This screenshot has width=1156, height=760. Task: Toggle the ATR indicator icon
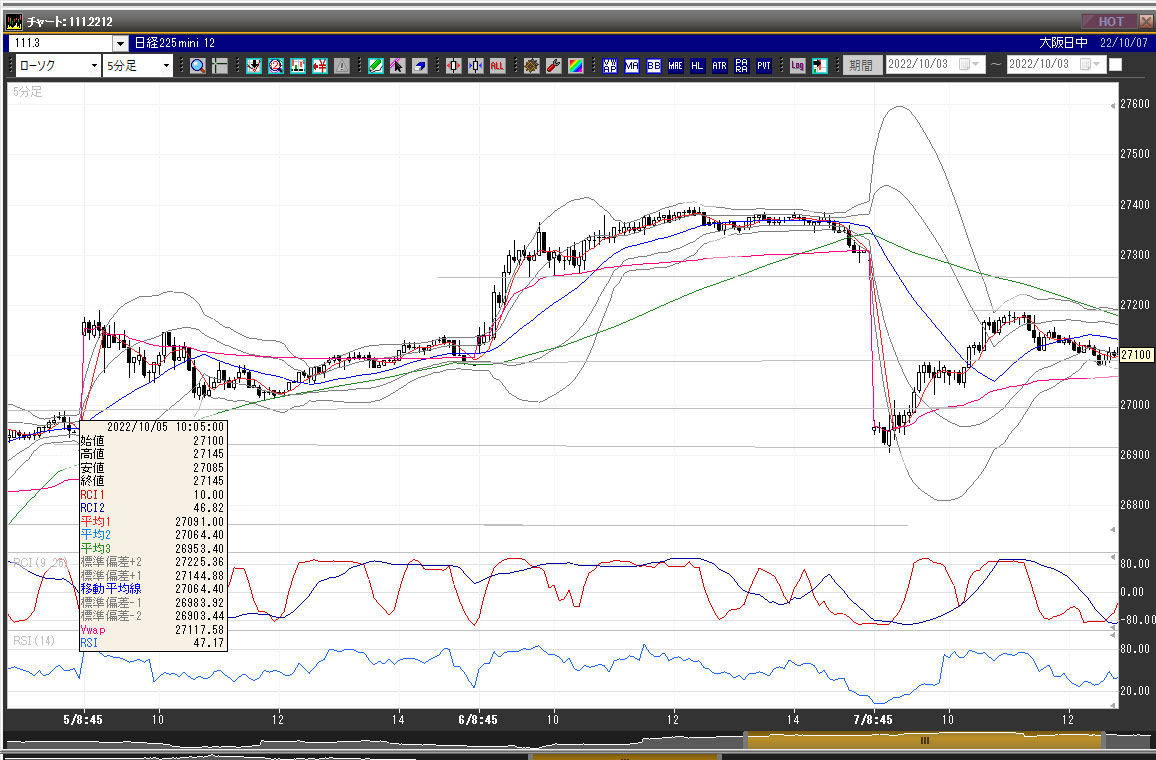click(x=720, y=66)
